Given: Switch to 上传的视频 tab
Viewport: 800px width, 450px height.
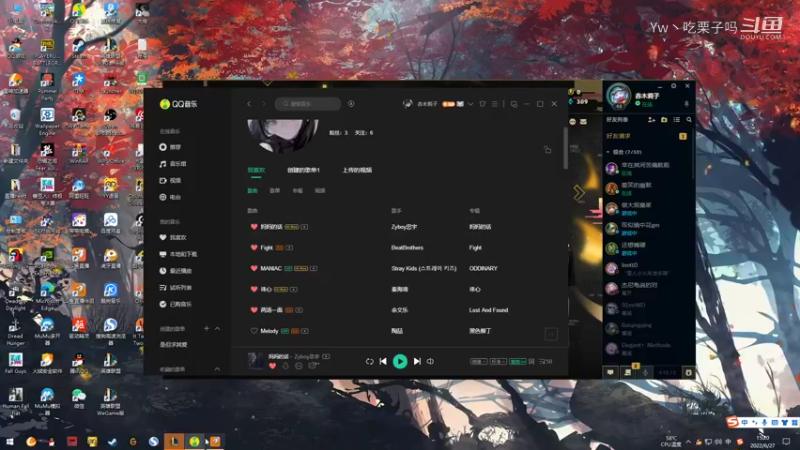Looking at the screenshot, I should (357, 170).
